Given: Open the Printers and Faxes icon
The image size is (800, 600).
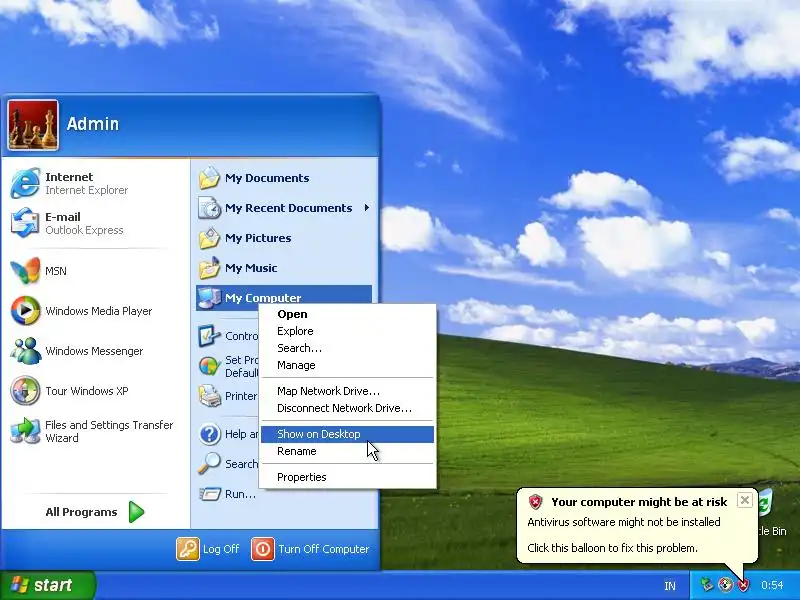Looking at the screenshot, I should point(209,396).
